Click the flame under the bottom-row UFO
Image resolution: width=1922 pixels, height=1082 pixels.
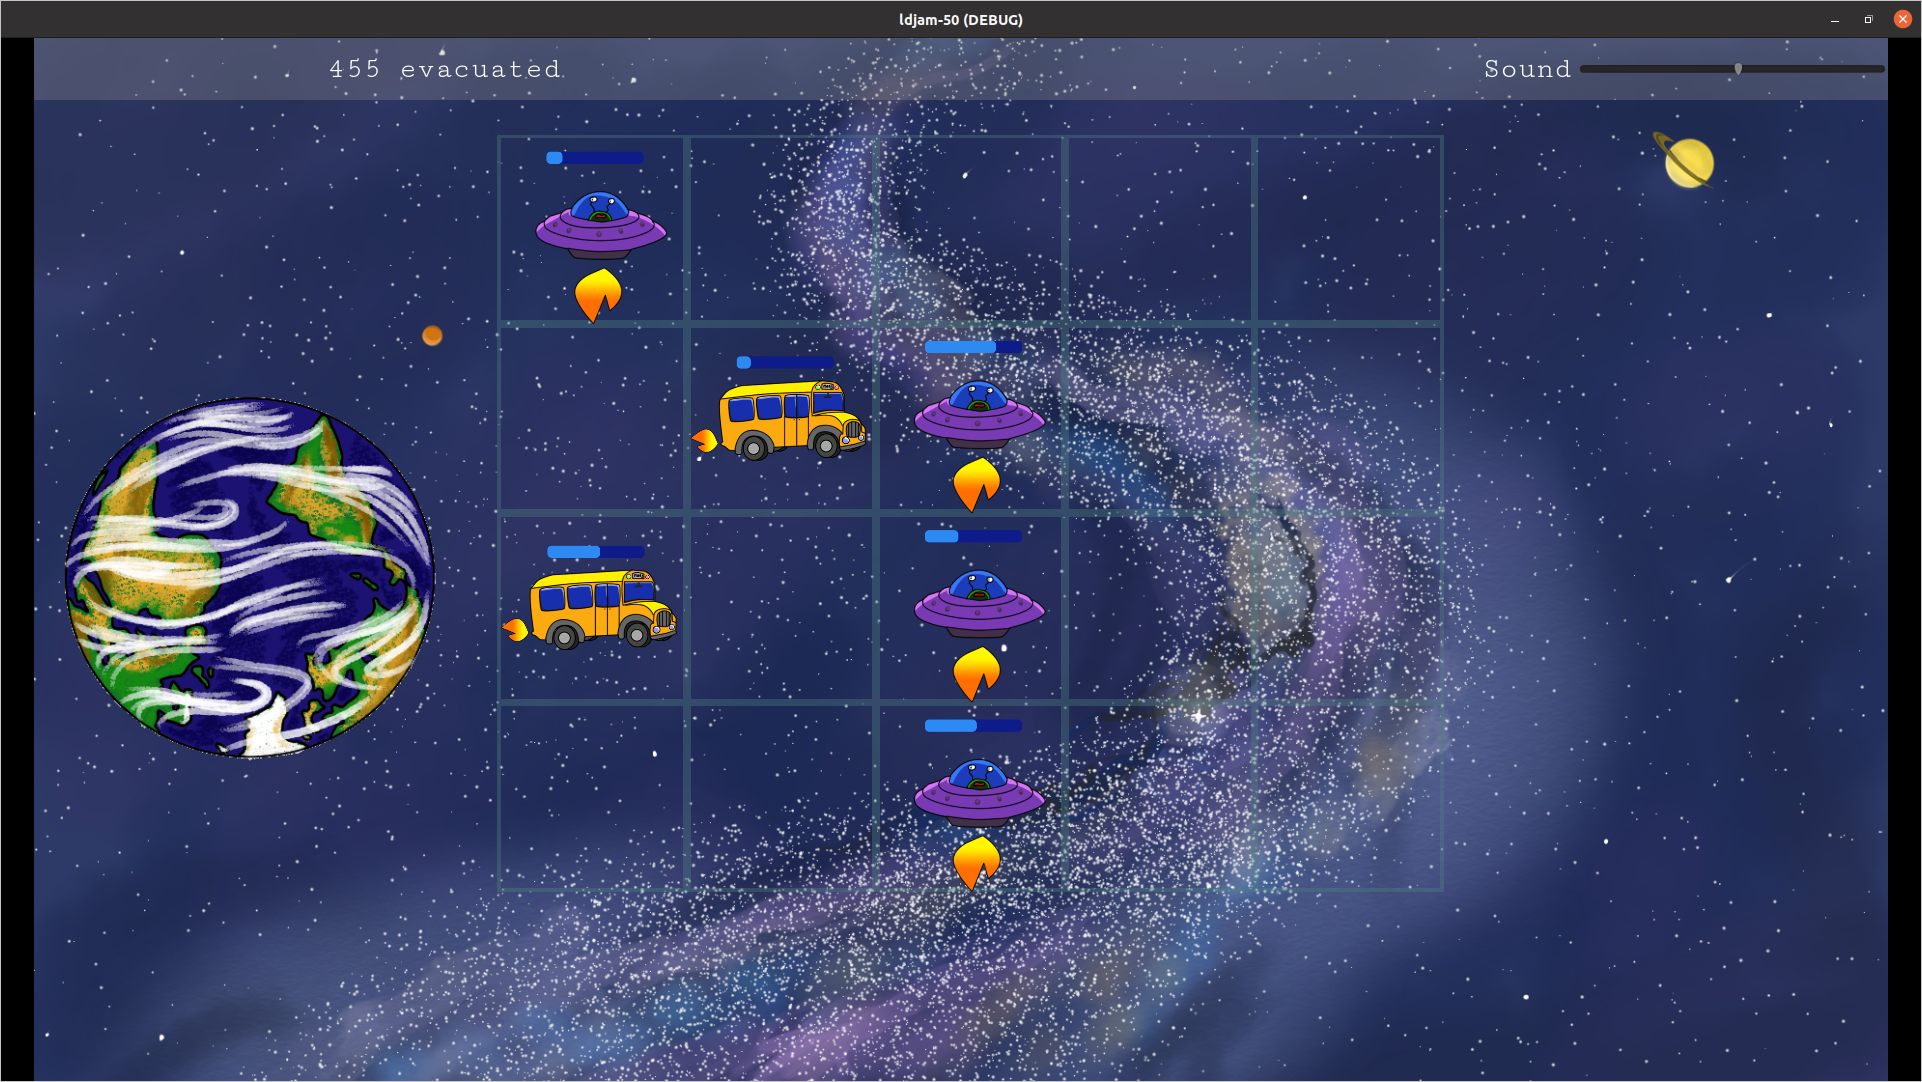(976, 863)
